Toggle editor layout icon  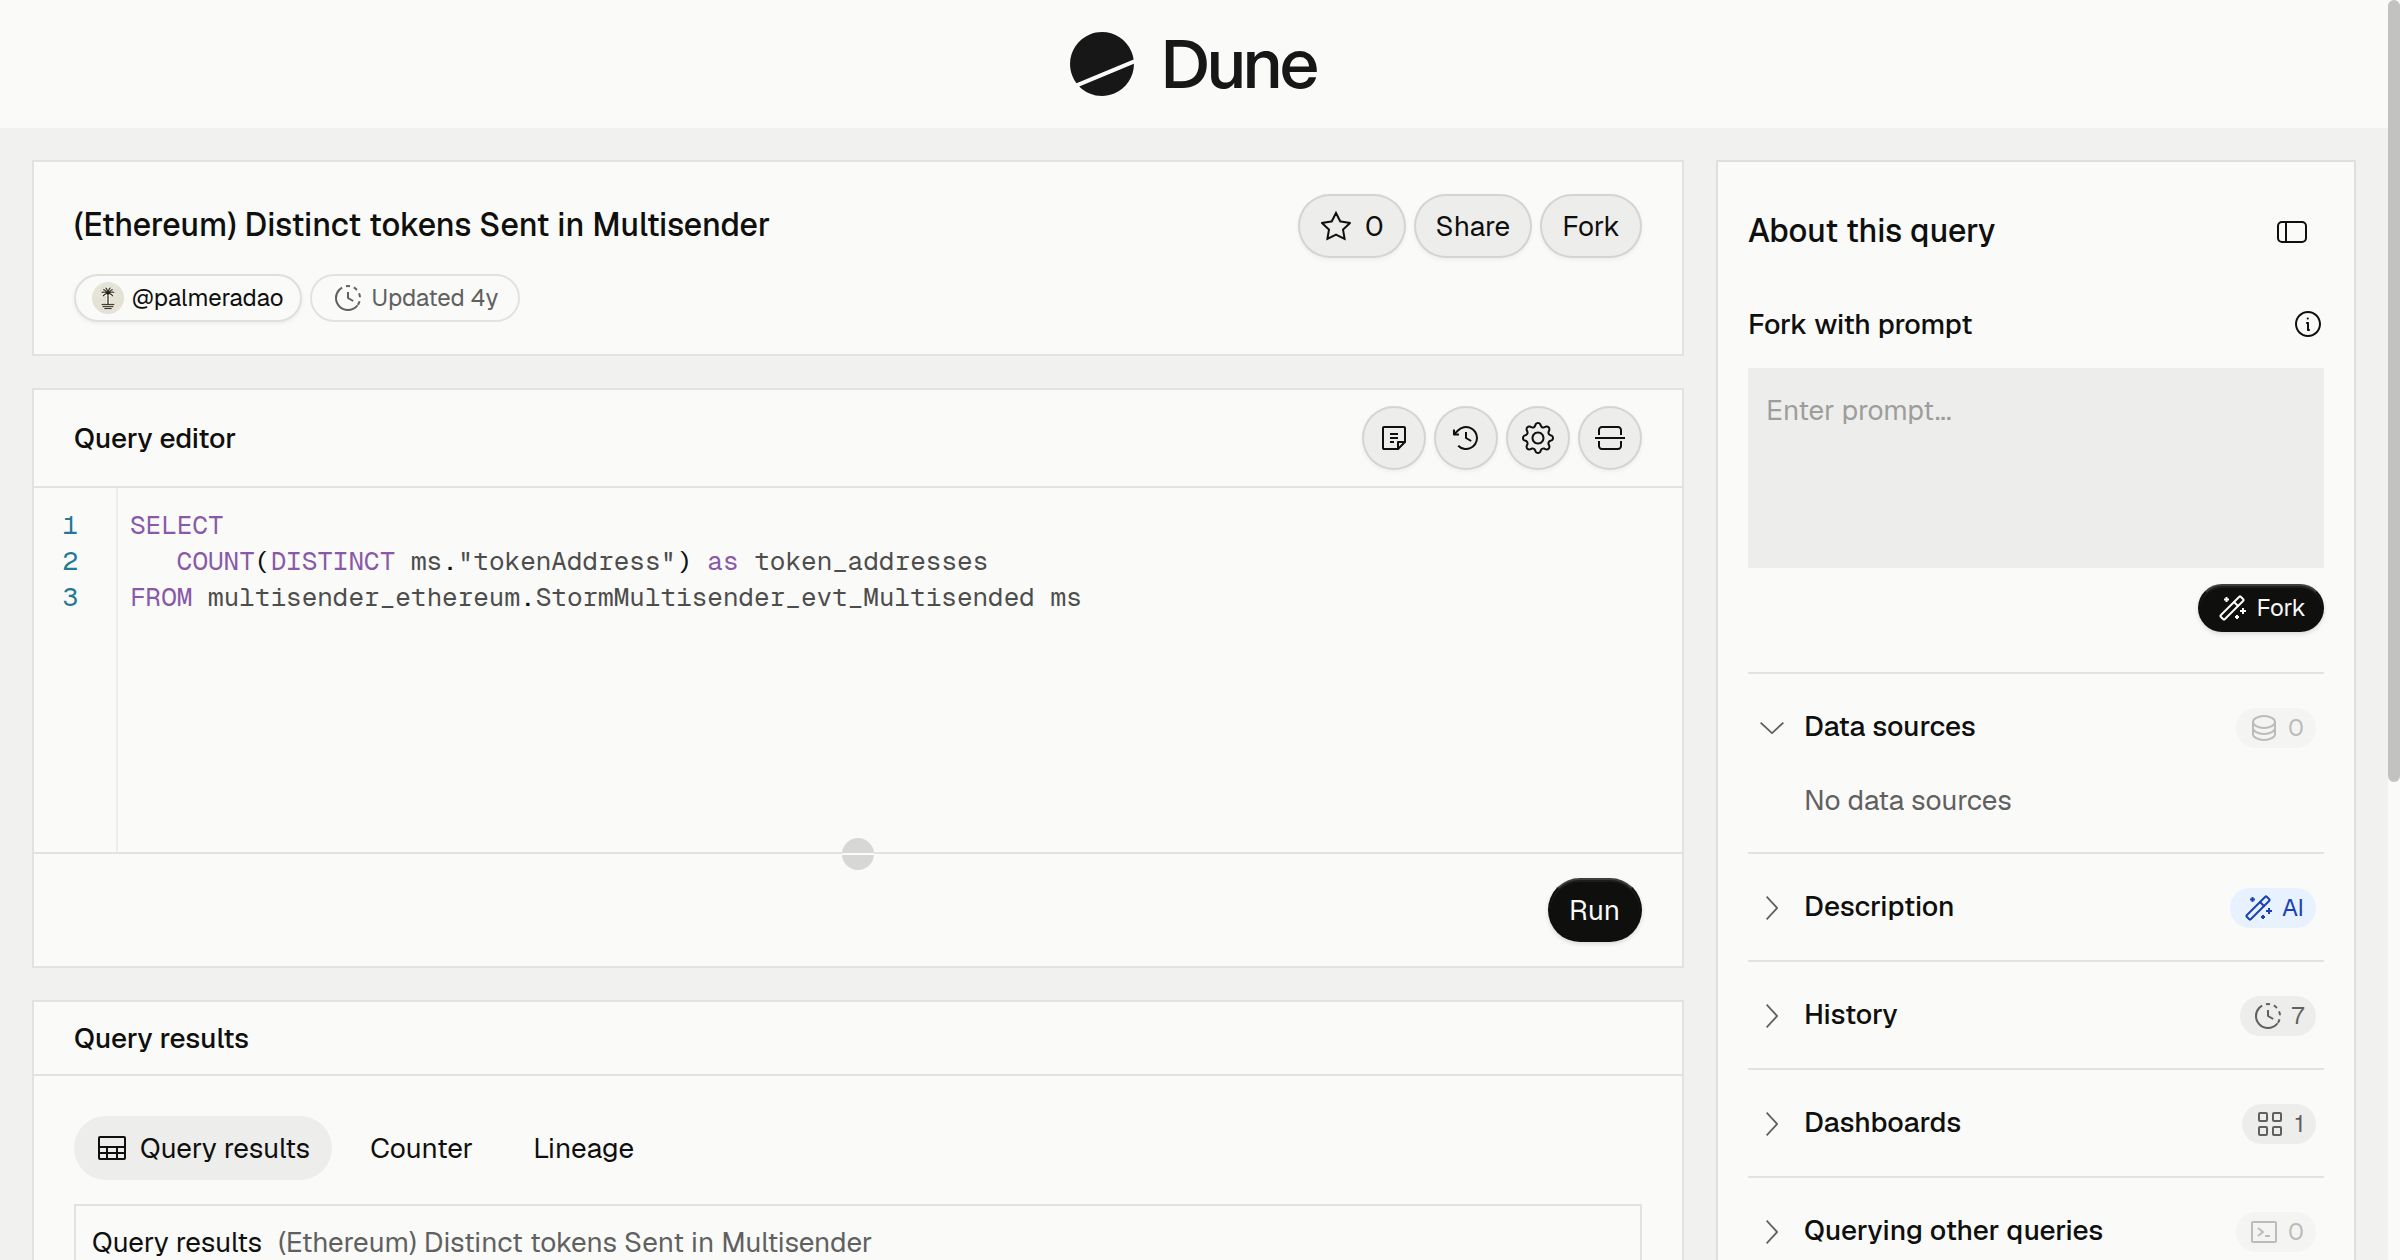pos(1610,438)
